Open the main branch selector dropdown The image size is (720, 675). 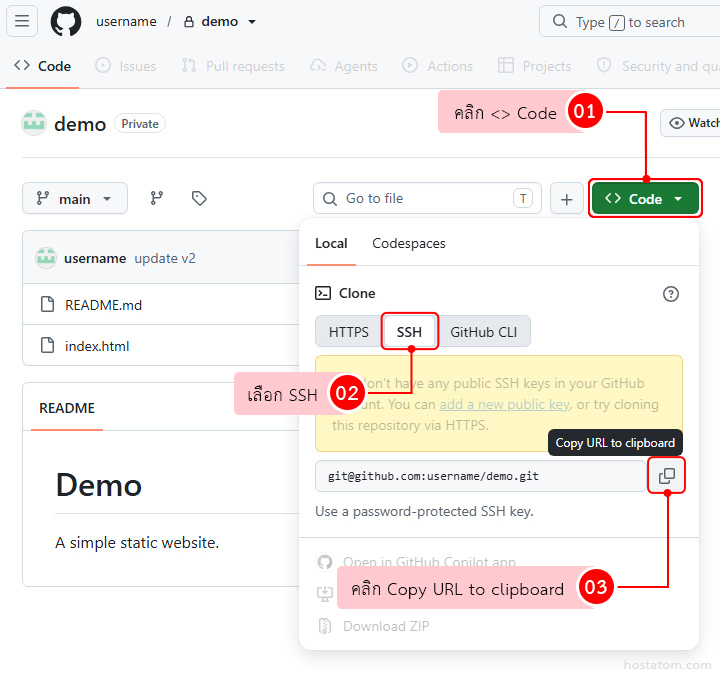pyautogui.click(x=75, y=198)
